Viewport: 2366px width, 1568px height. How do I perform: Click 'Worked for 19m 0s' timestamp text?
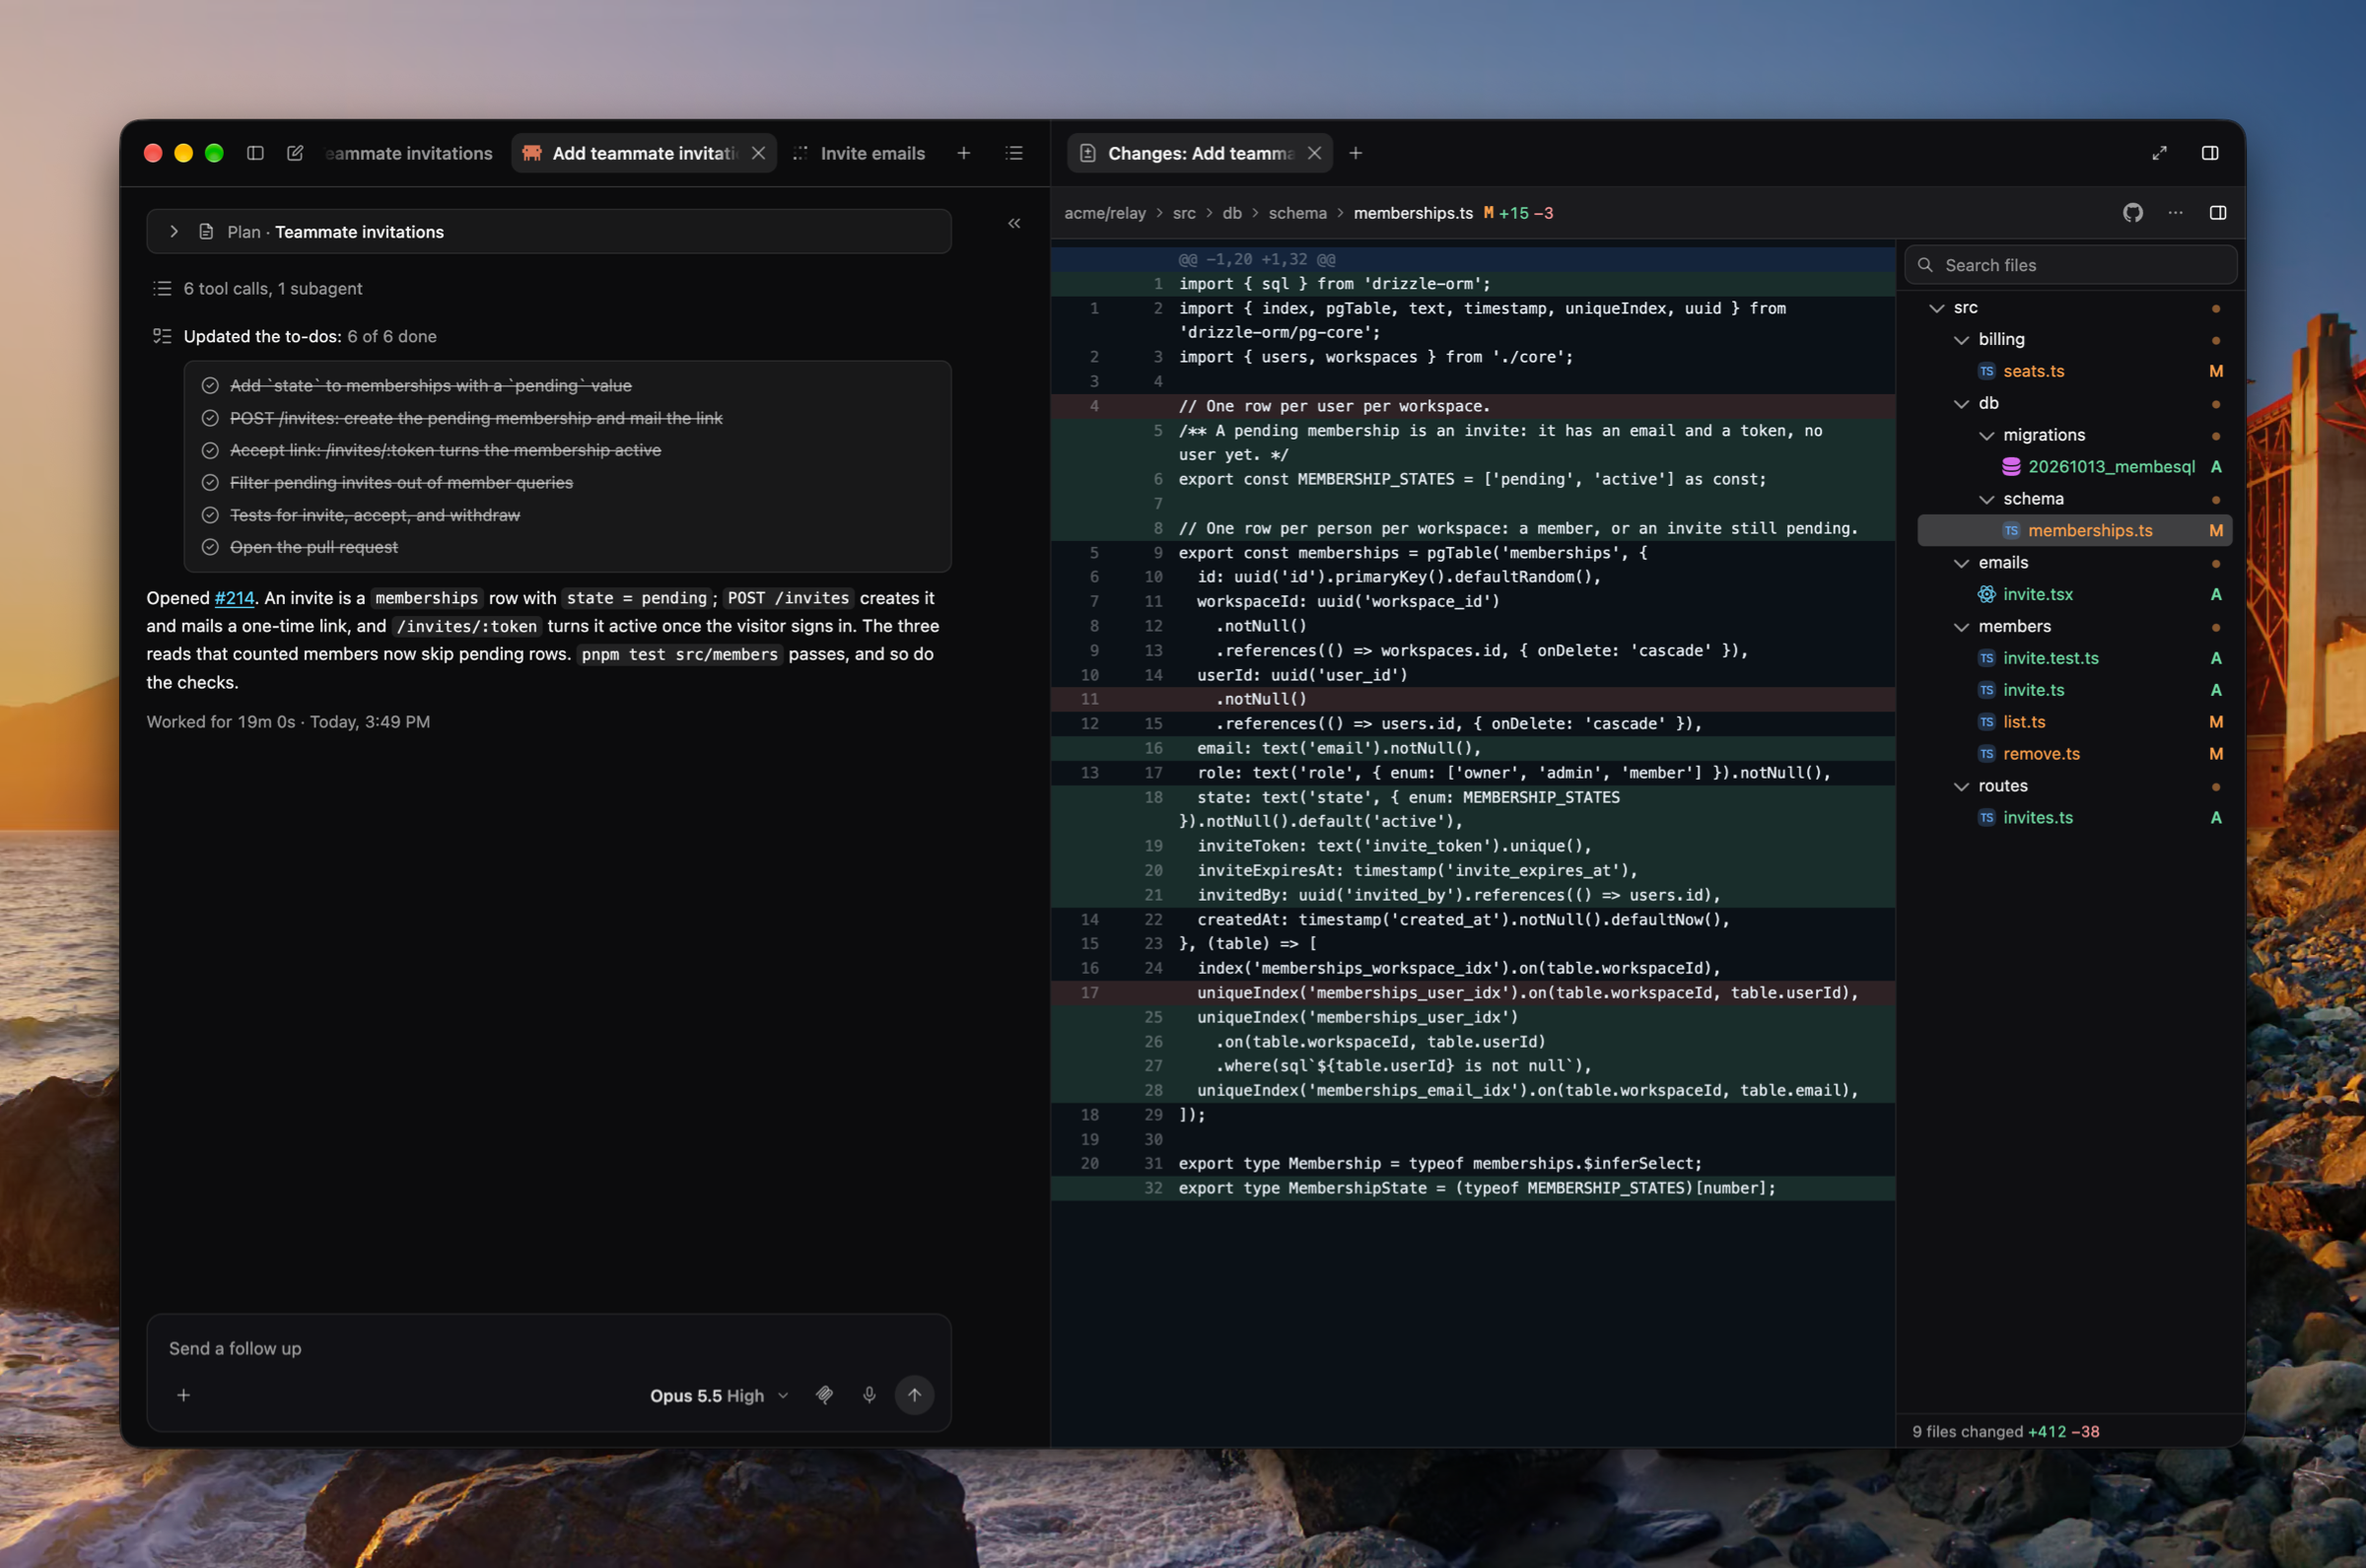[221, 722]
